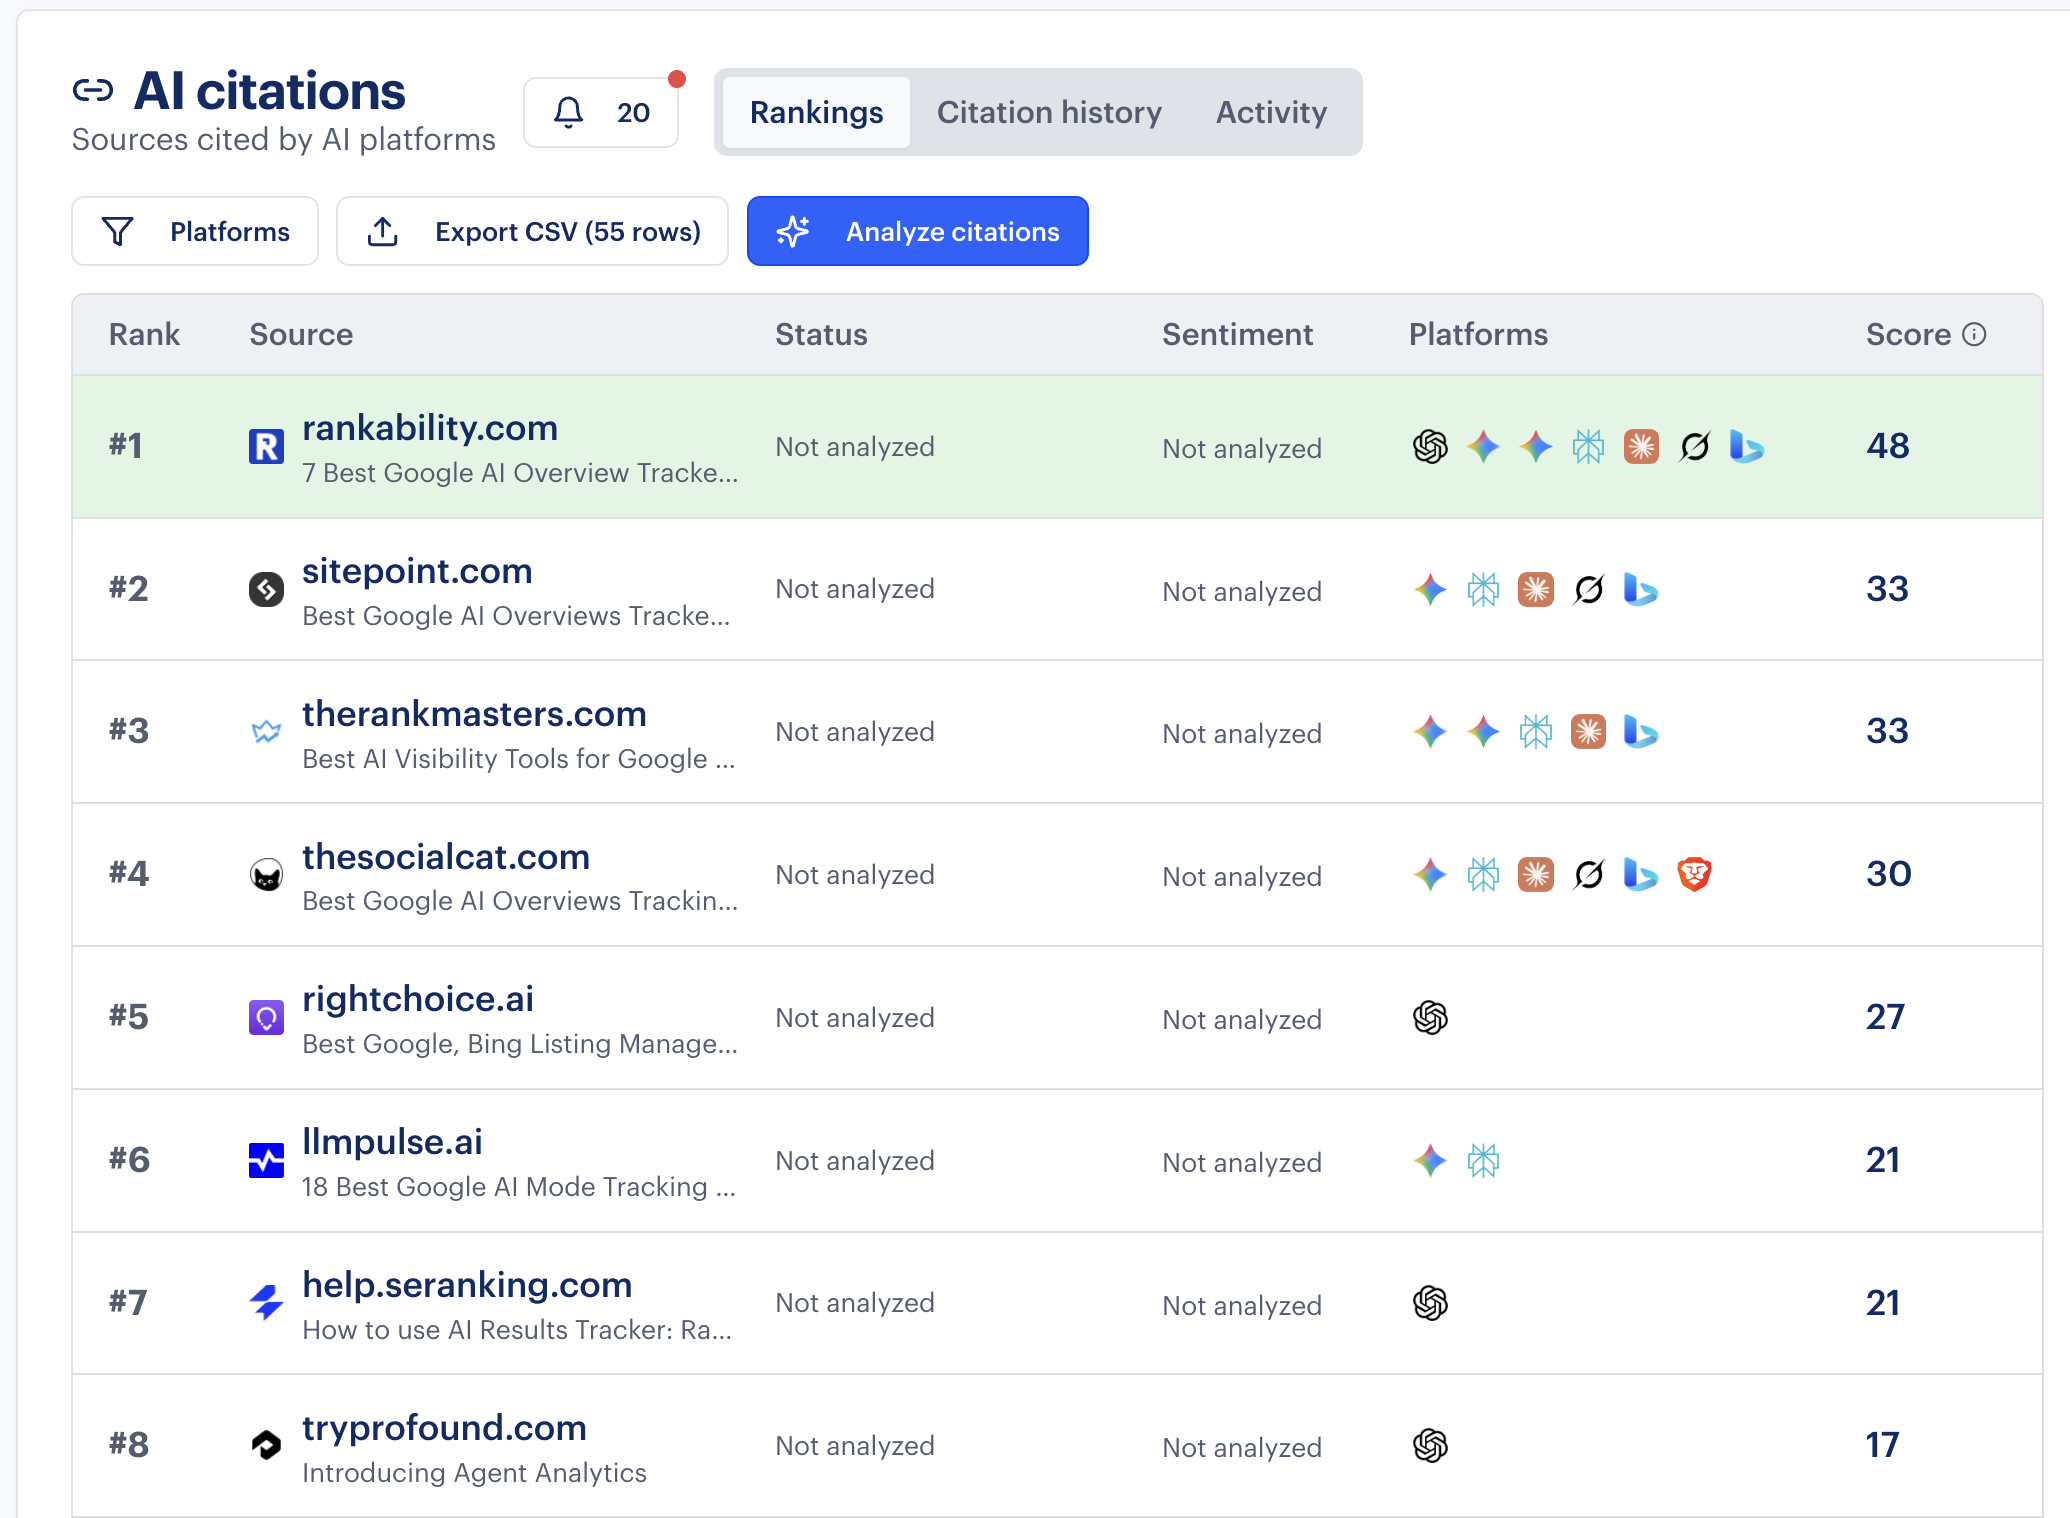The width and height of the screenshot is (2070, 1518).
Task: Click the Bing icon in thesocialcat.com row
Action: pos(1641,875)
